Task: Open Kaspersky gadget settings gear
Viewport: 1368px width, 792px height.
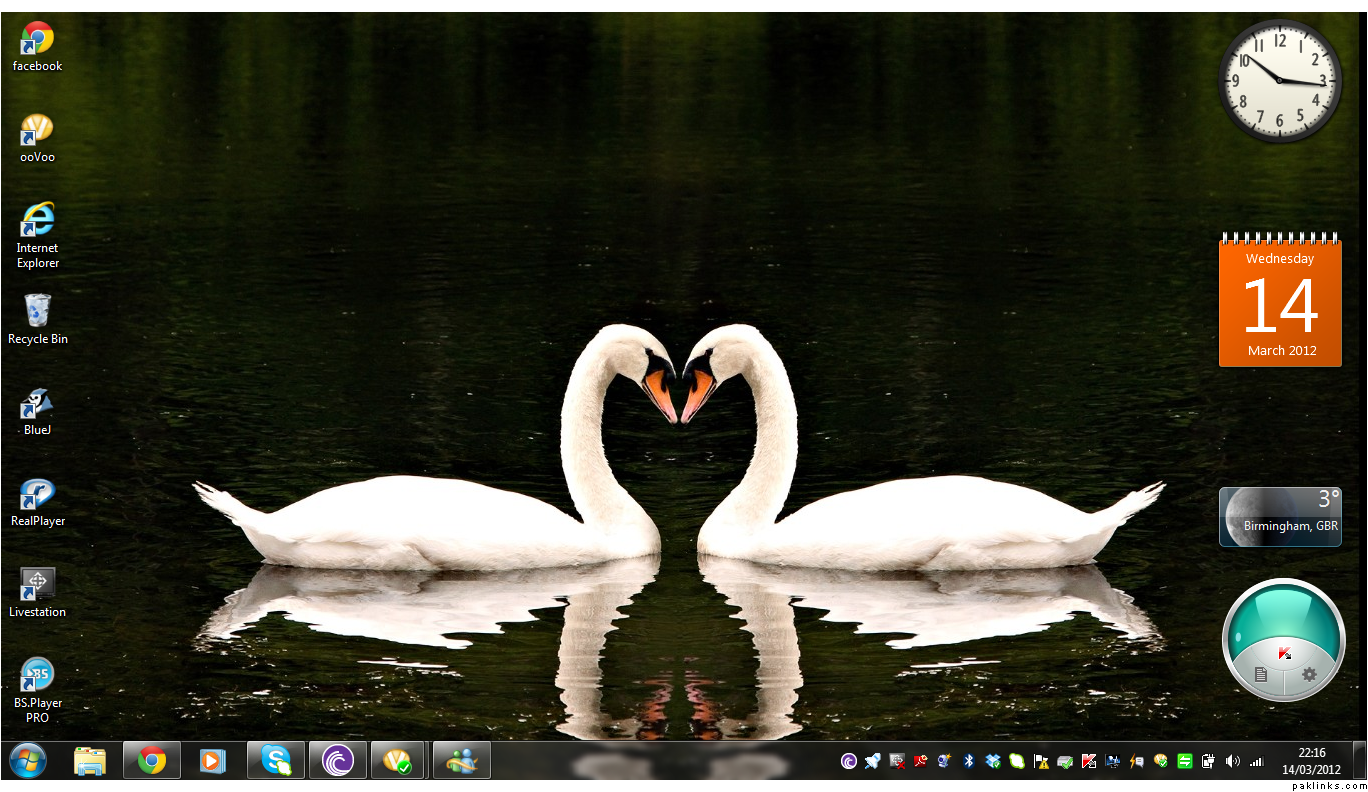Action: 1309,674
